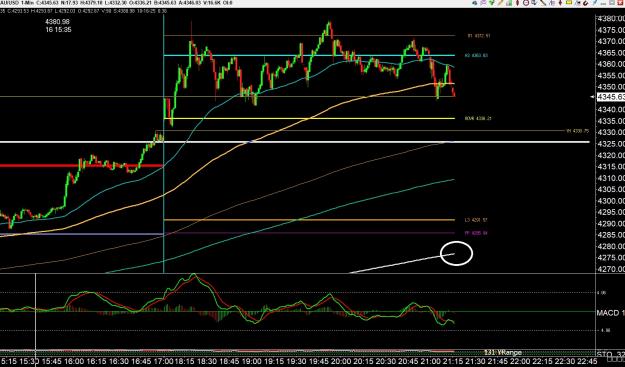
Task: Click the 4270.00 price axis label
Action: pyautogui.click(x=611, y=269)
